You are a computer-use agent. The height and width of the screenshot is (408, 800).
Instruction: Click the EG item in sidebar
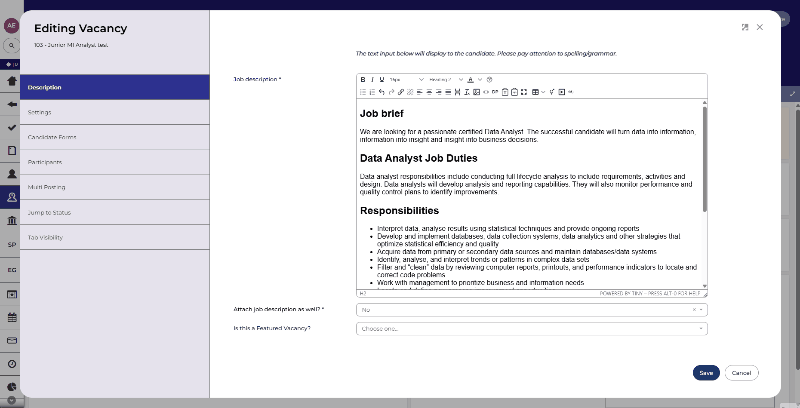click(x=12, y=270)
